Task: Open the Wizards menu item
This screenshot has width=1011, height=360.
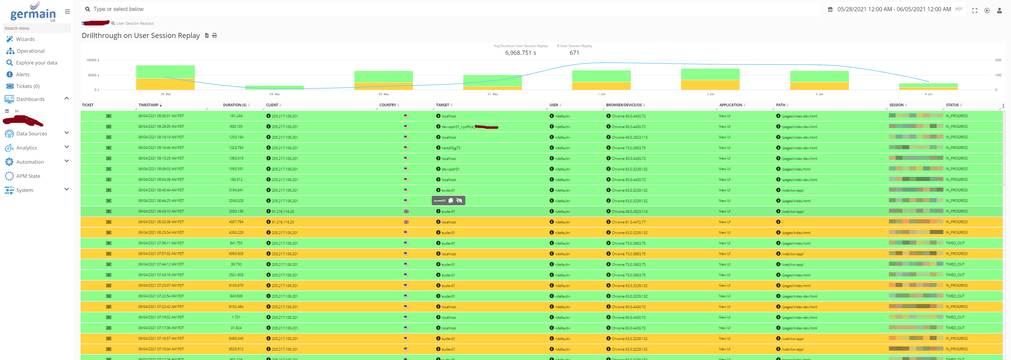Action: point(20,39)
